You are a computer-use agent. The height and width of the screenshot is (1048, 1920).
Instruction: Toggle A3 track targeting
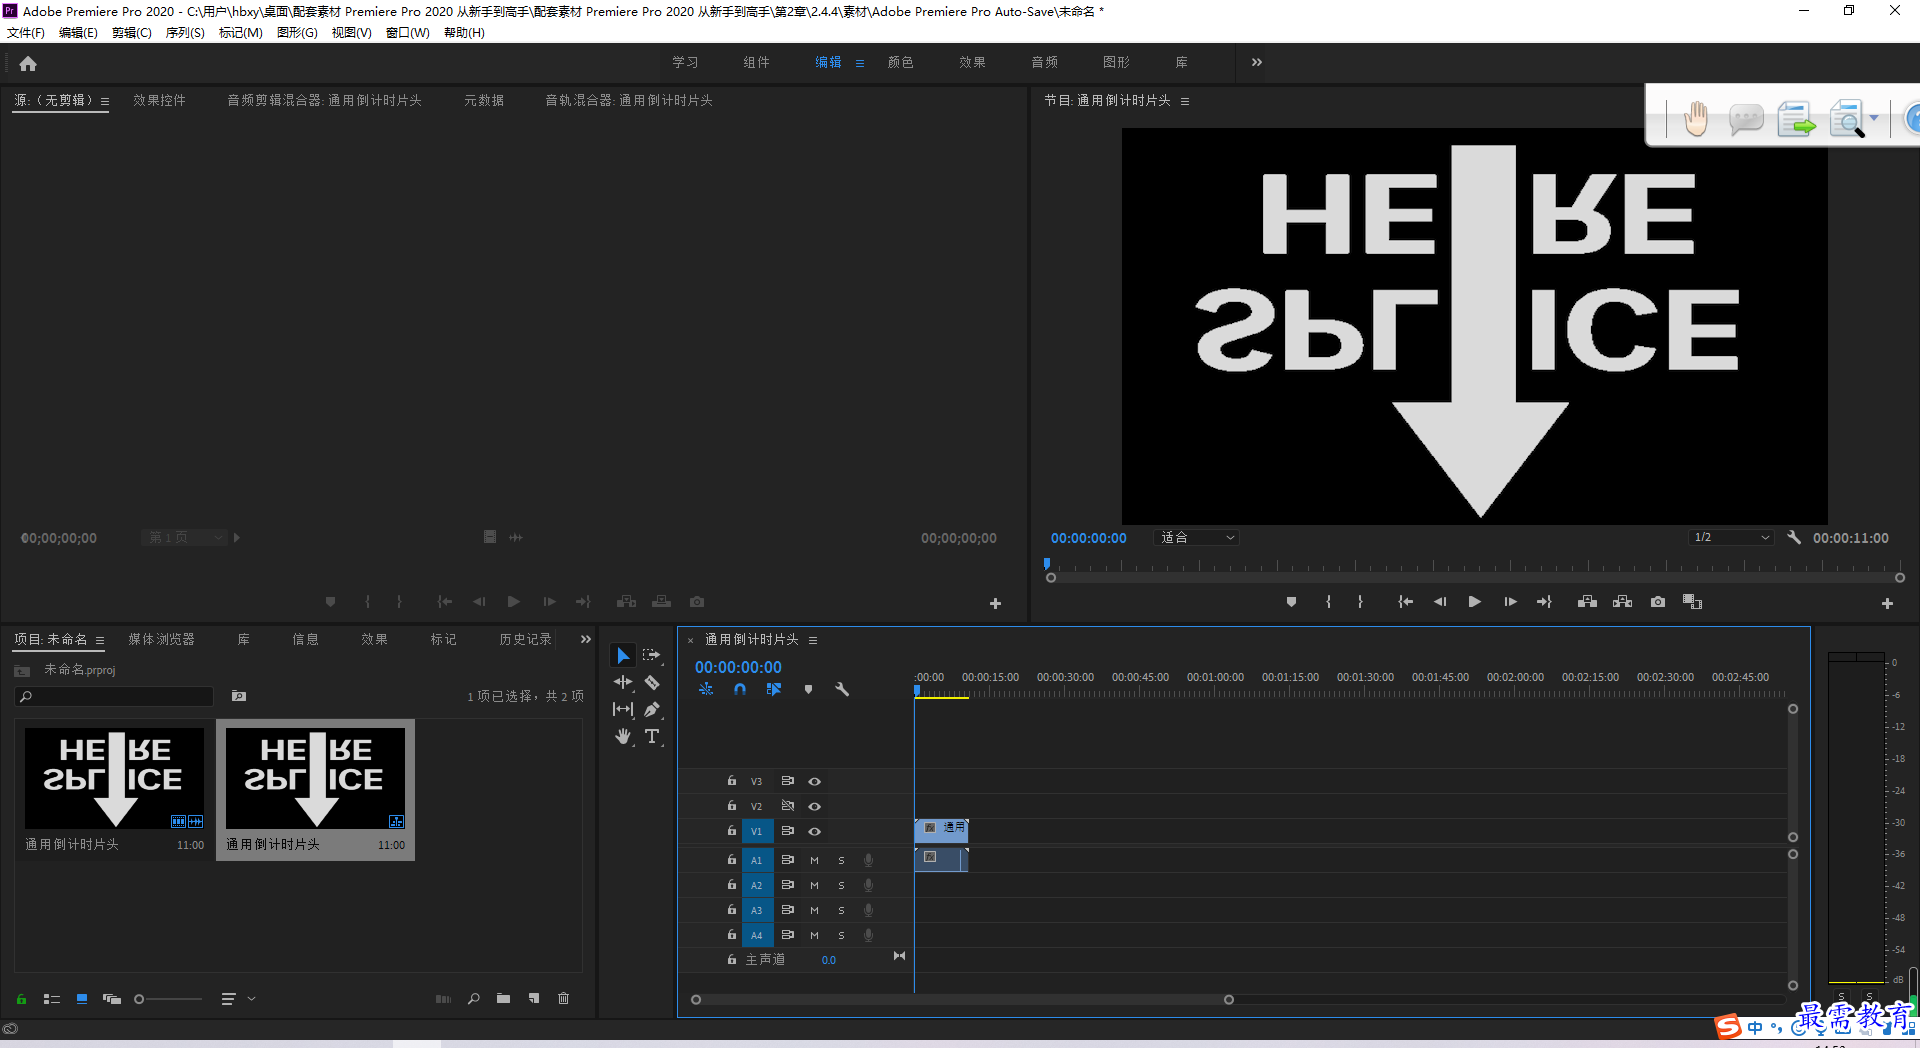click(757, 911)
